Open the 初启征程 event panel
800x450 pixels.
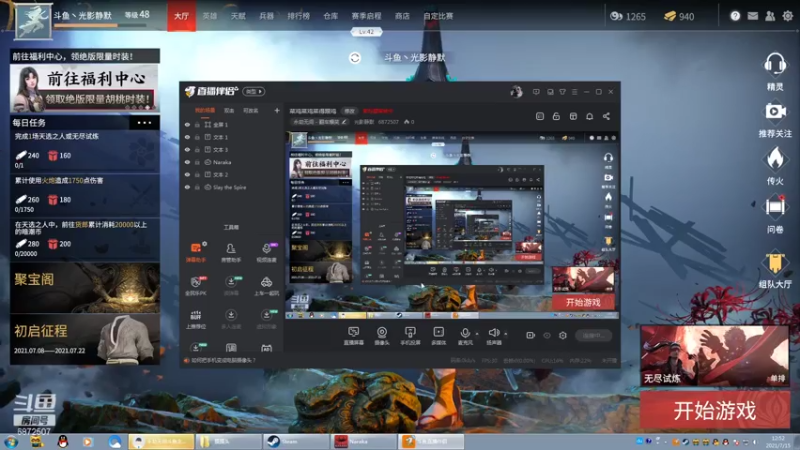point(85,339)
